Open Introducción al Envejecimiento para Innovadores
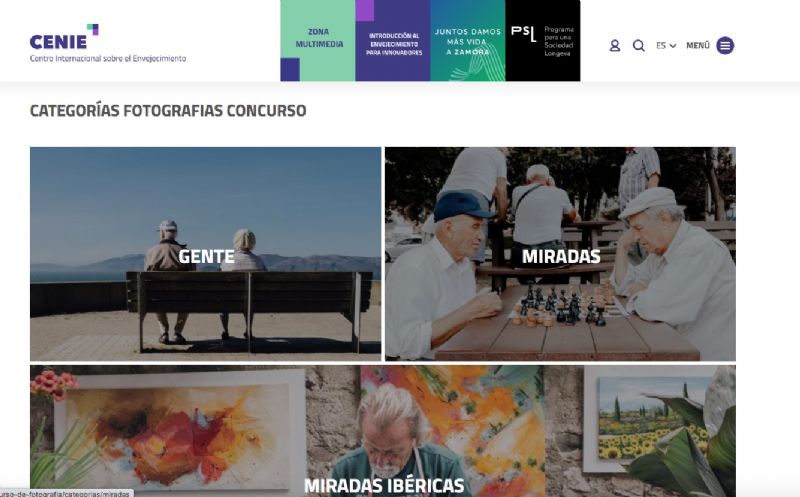Image resolution: width=800 pixels, height=497 pixels. (393, 41)
